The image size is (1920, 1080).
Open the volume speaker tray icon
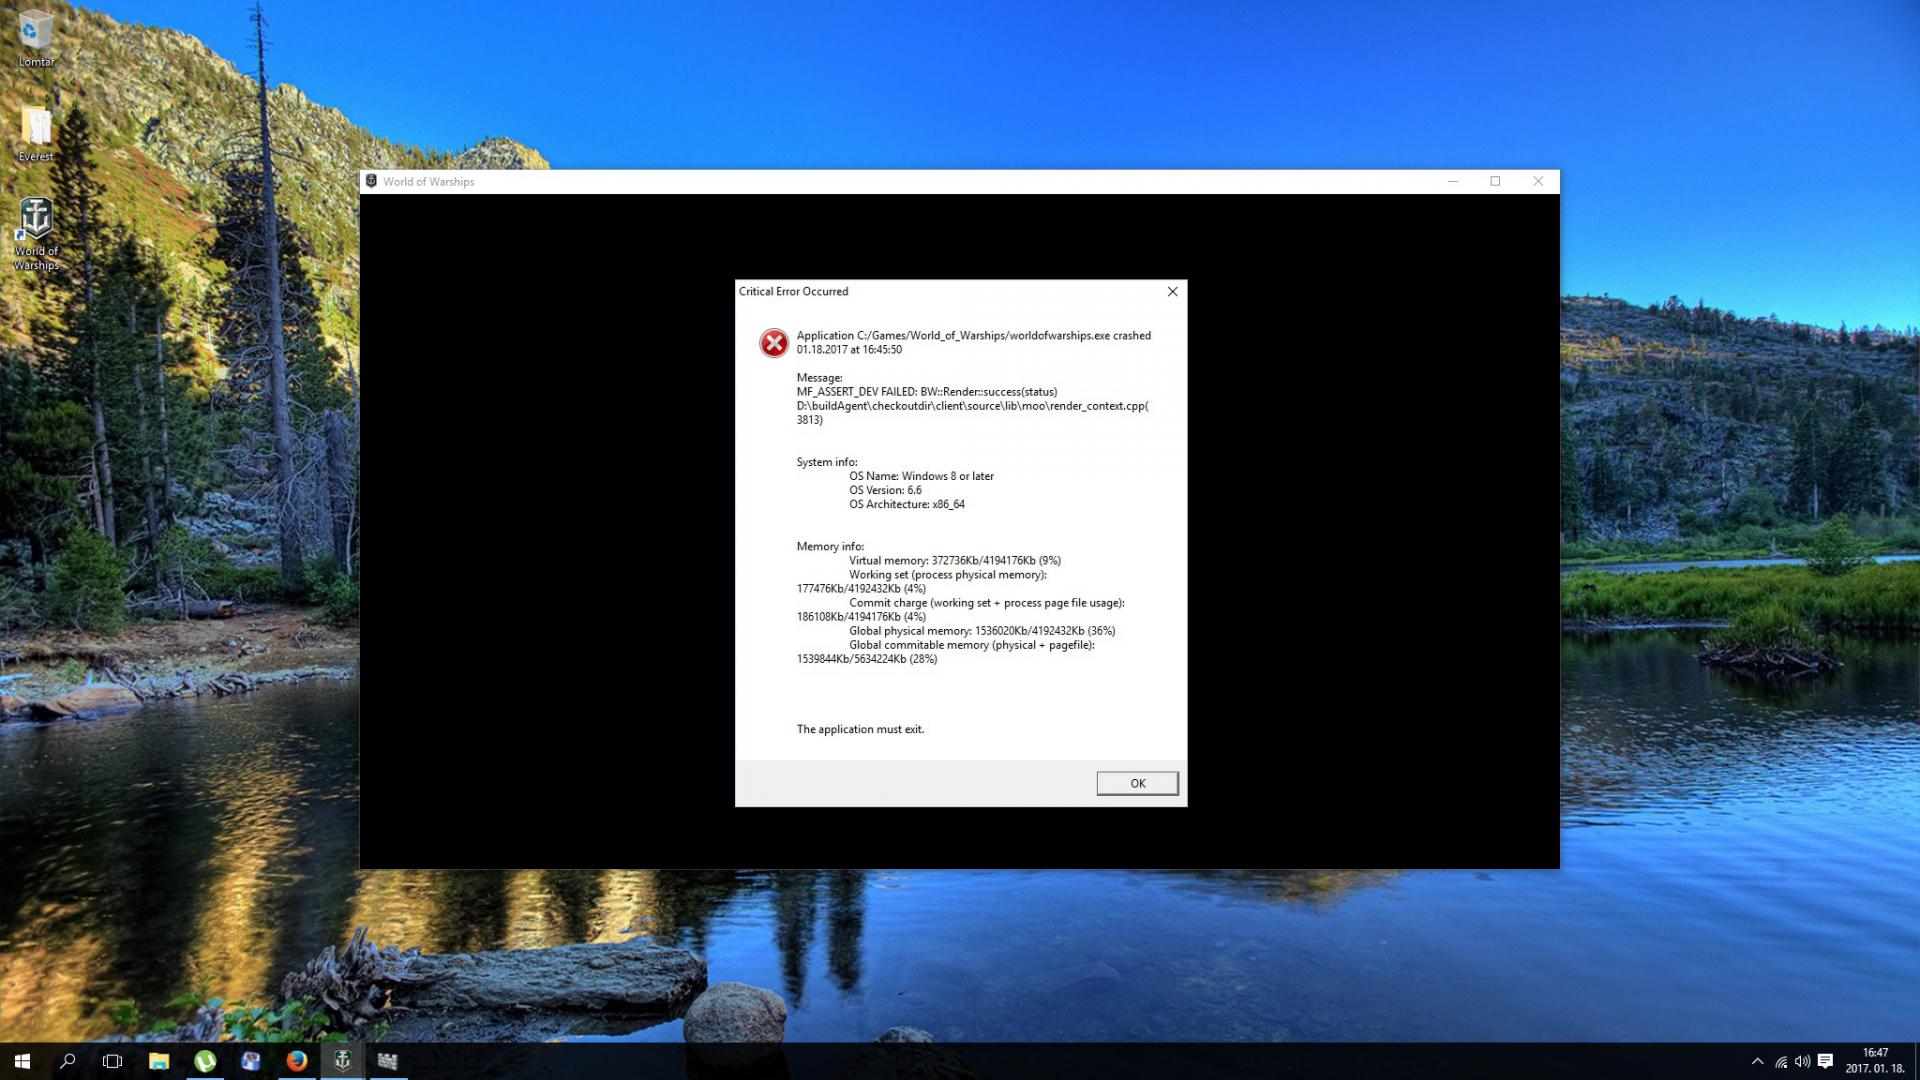[x=1802, y=1061]
